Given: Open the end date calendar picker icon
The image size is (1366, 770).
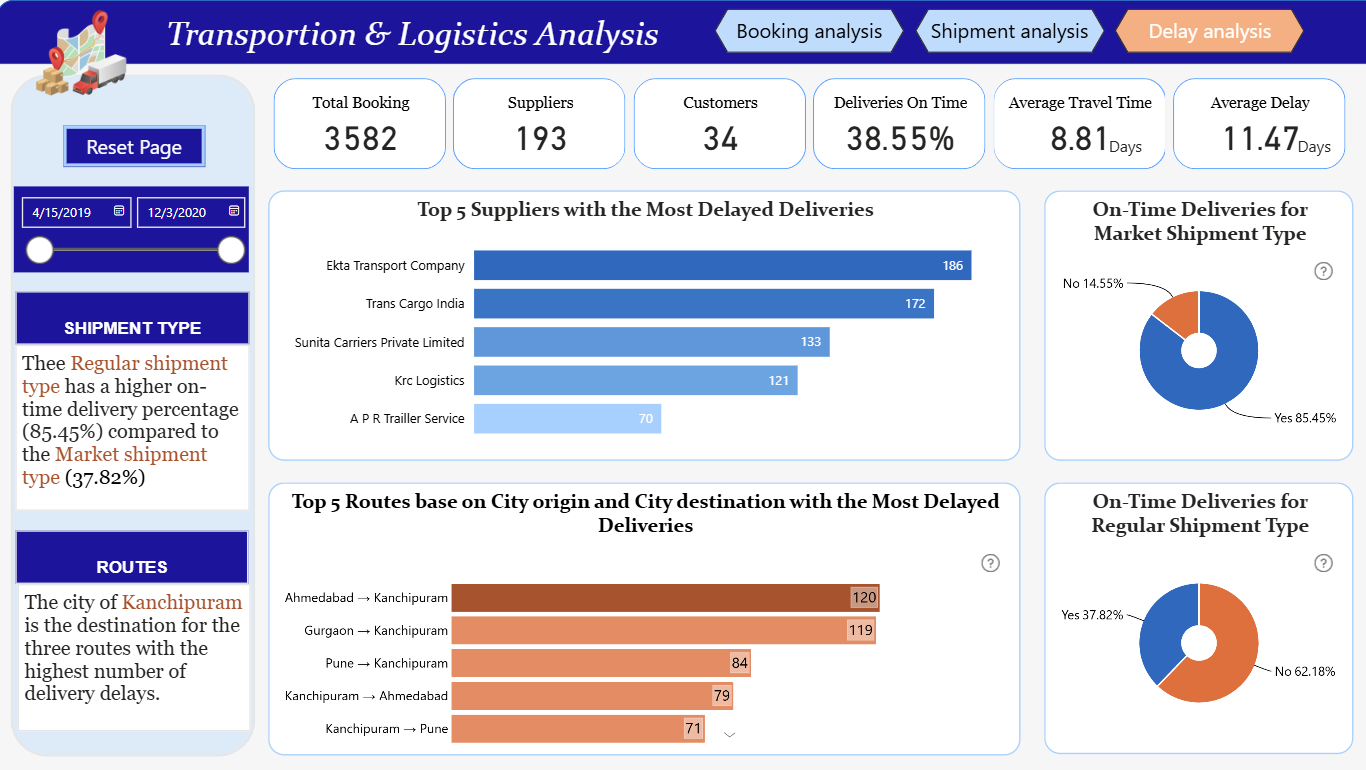Looking at the screenshot, I should (234, 211).
